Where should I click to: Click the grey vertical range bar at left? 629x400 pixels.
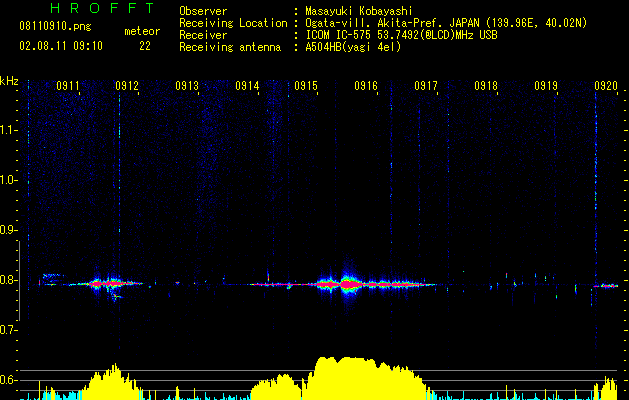(19, 281)
